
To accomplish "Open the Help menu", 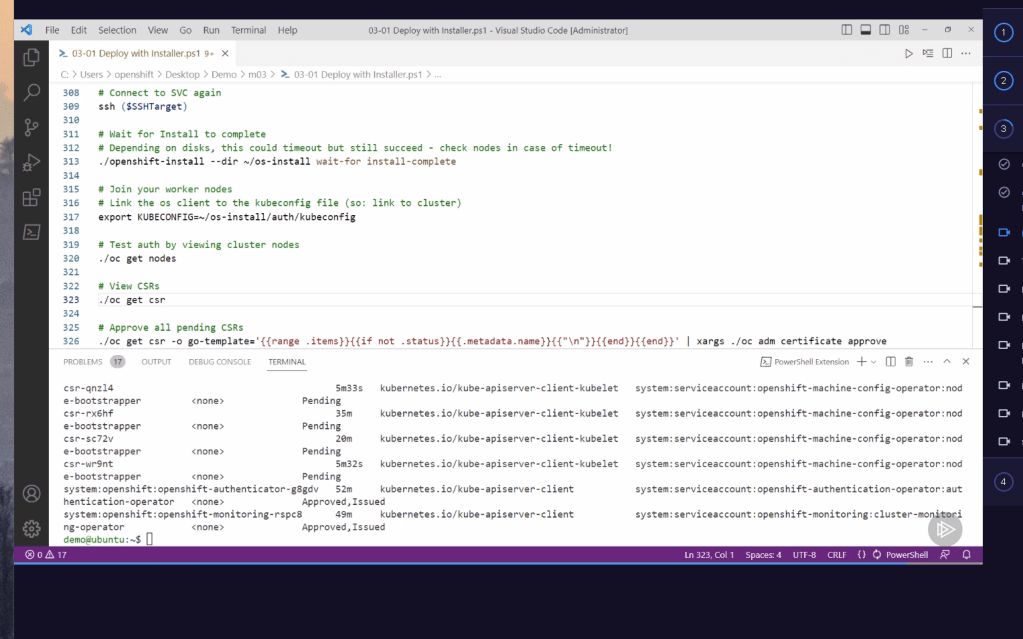I will click(x=287, y=30).
